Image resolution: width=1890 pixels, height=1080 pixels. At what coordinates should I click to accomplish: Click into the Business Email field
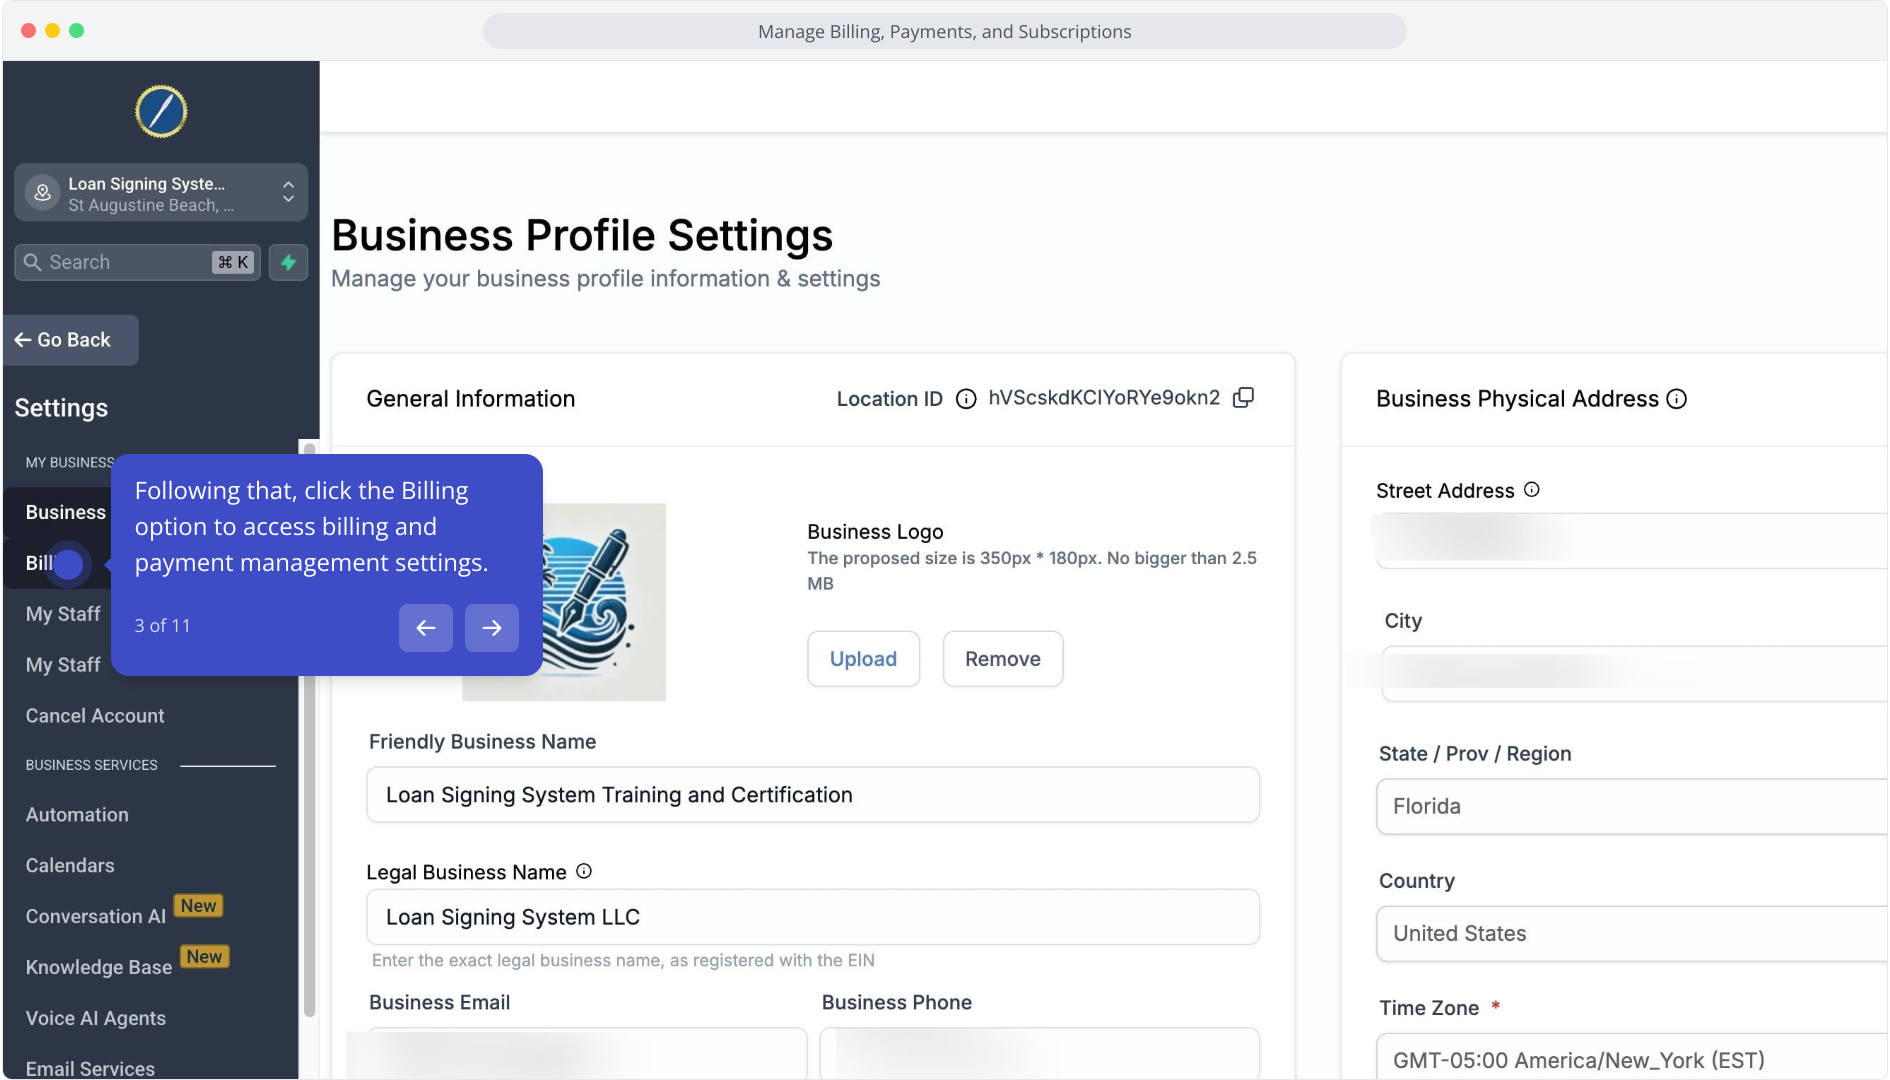pyautogui.click(x=587, y=1054)
